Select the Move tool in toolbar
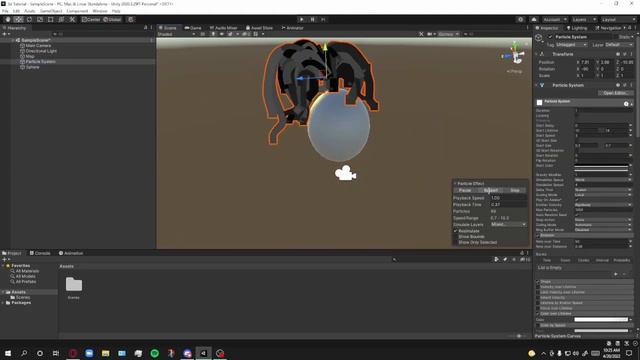Viewport: 640px width, 360px height. 18,19
